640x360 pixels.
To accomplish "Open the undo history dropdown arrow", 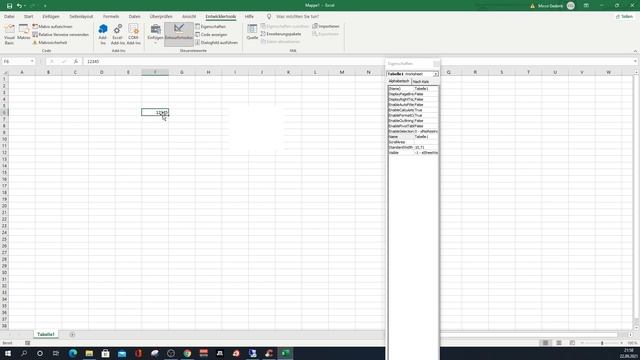I will pyautogui.click(x=25, y=6).
